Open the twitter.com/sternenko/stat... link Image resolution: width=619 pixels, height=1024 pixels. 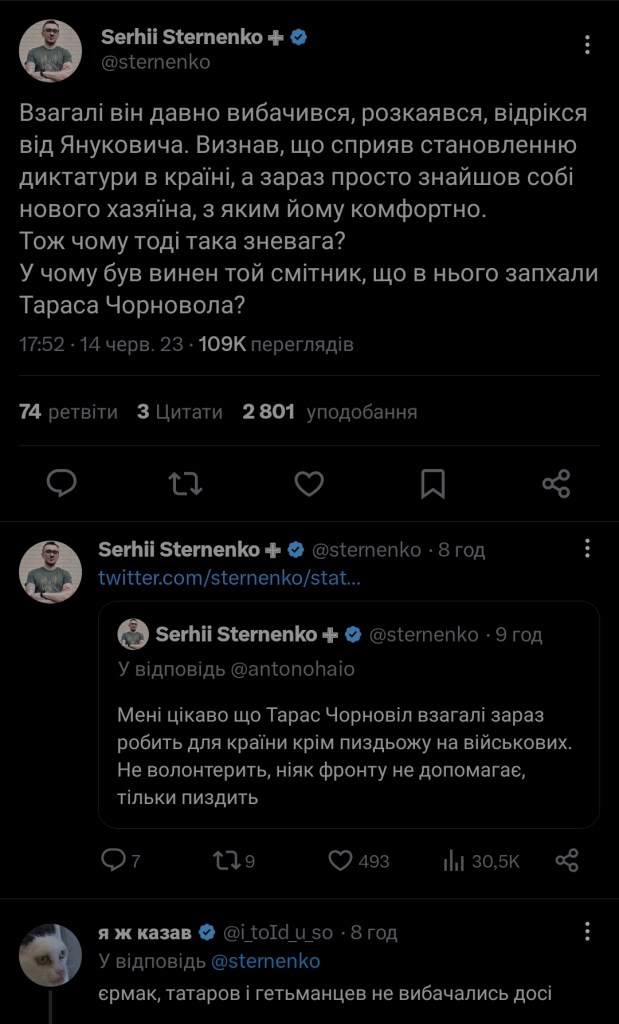click(229, 579)
